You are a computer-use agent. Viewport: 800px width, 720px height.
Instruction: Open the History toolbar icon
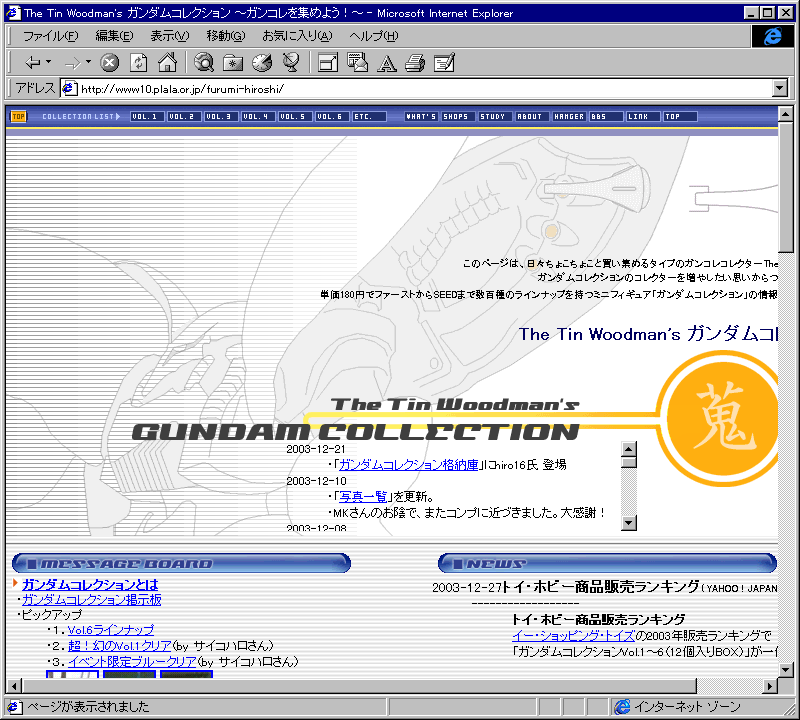[x=262, y=63]
